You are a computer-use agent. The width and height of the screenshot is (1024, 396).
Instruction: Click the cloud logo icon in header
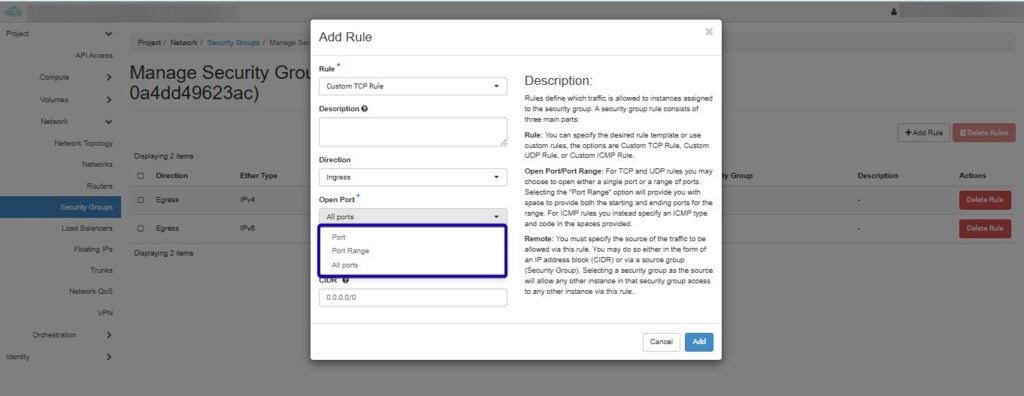pos(13,12)
